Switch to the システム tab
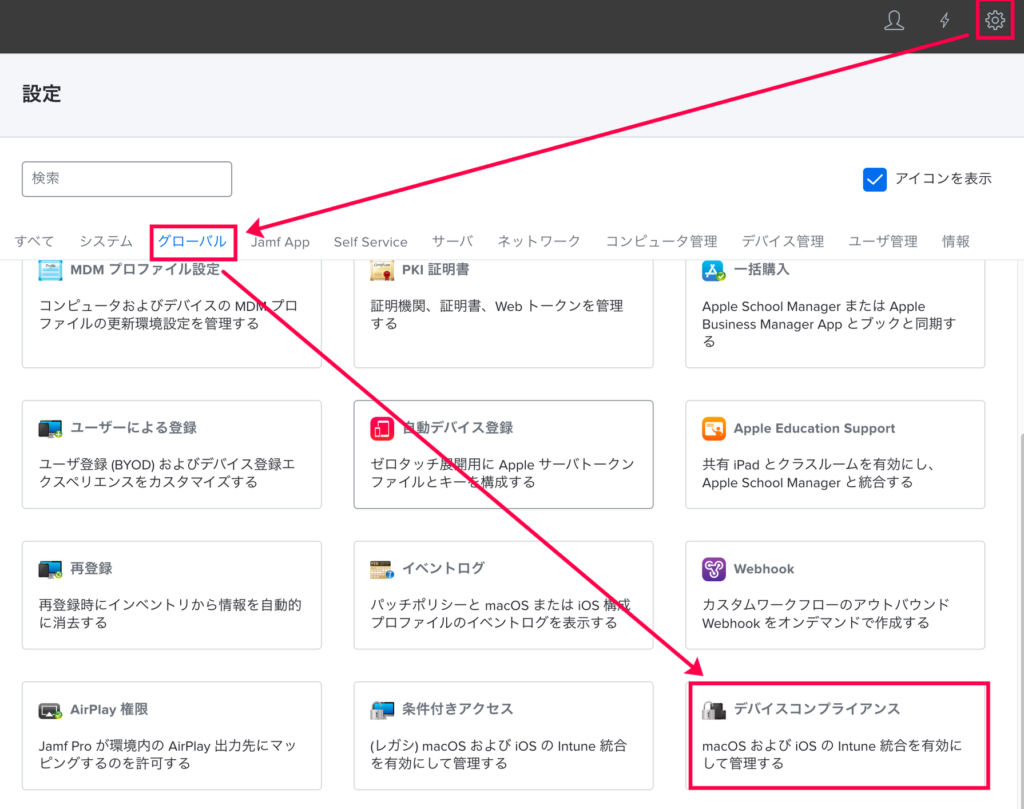This screenshot has width=1024, height=809. [106, 242]
